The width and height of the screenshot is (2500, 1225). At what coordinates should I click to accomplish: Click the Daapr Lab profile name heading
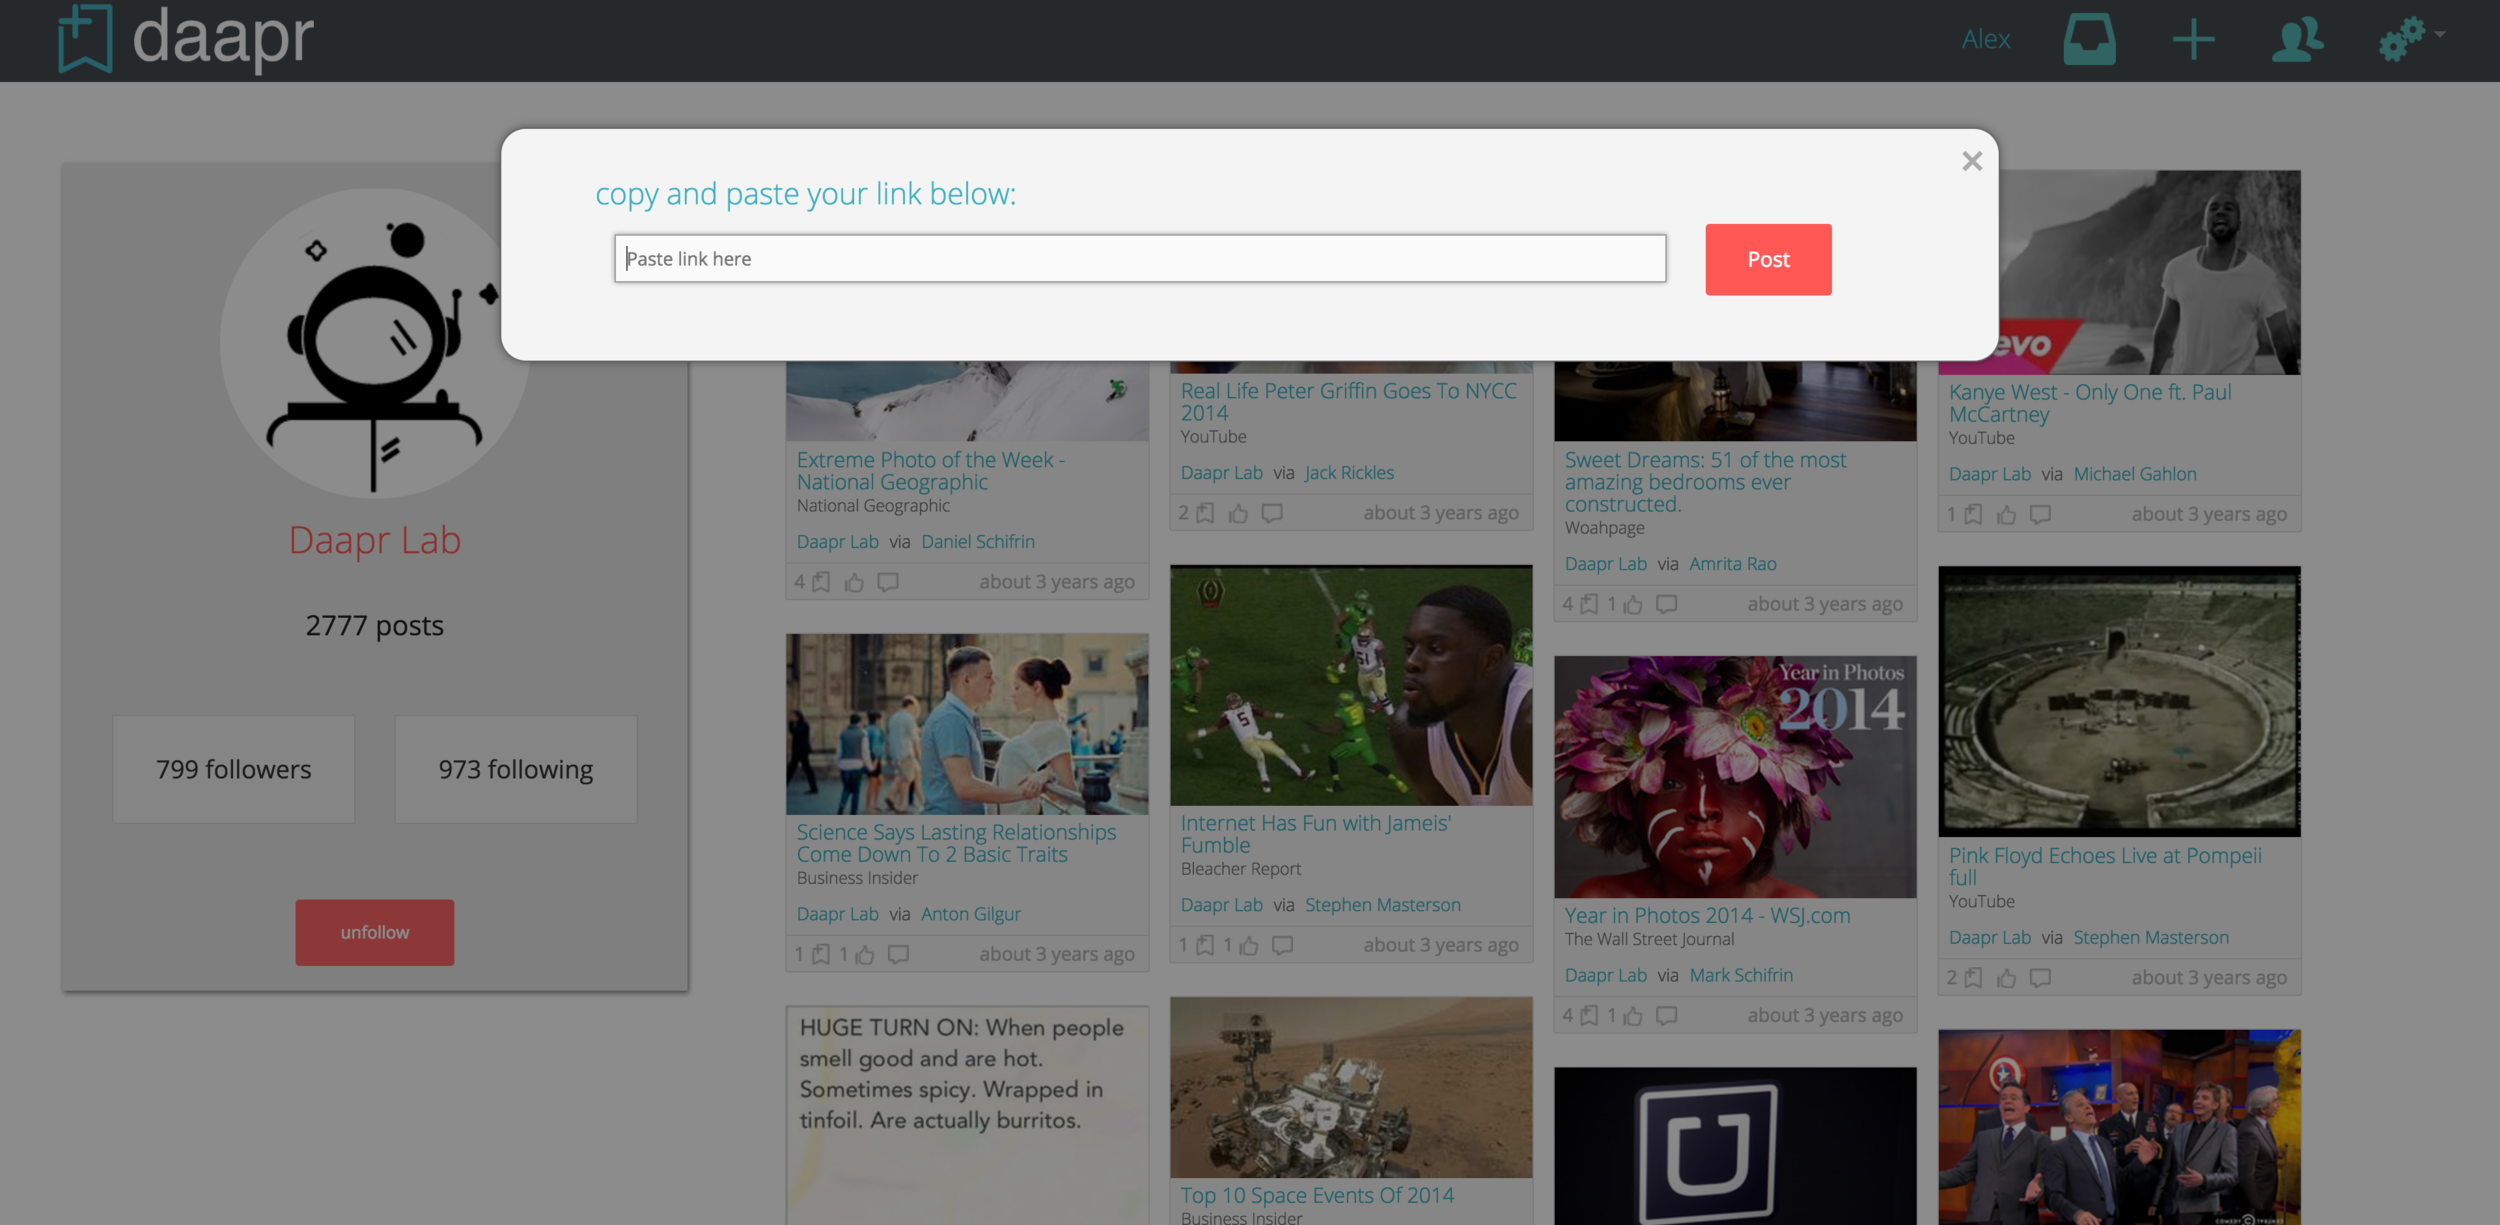374,540
